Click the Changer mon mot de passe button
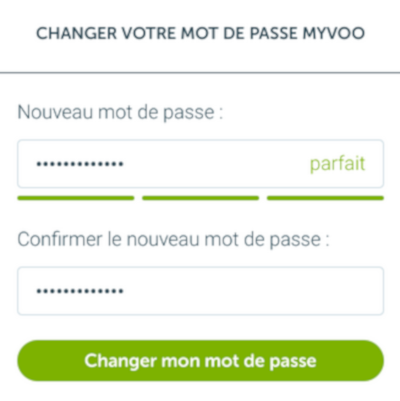The height and width of the screenshot is (401, 400). [x=200, y=361]
